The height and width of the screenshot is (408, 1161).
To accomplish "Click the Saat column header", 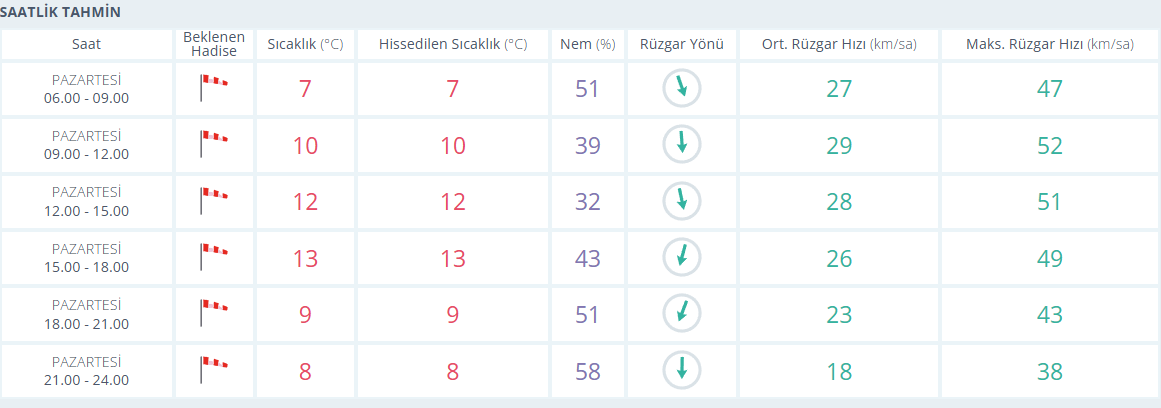I will coord(86,44).
